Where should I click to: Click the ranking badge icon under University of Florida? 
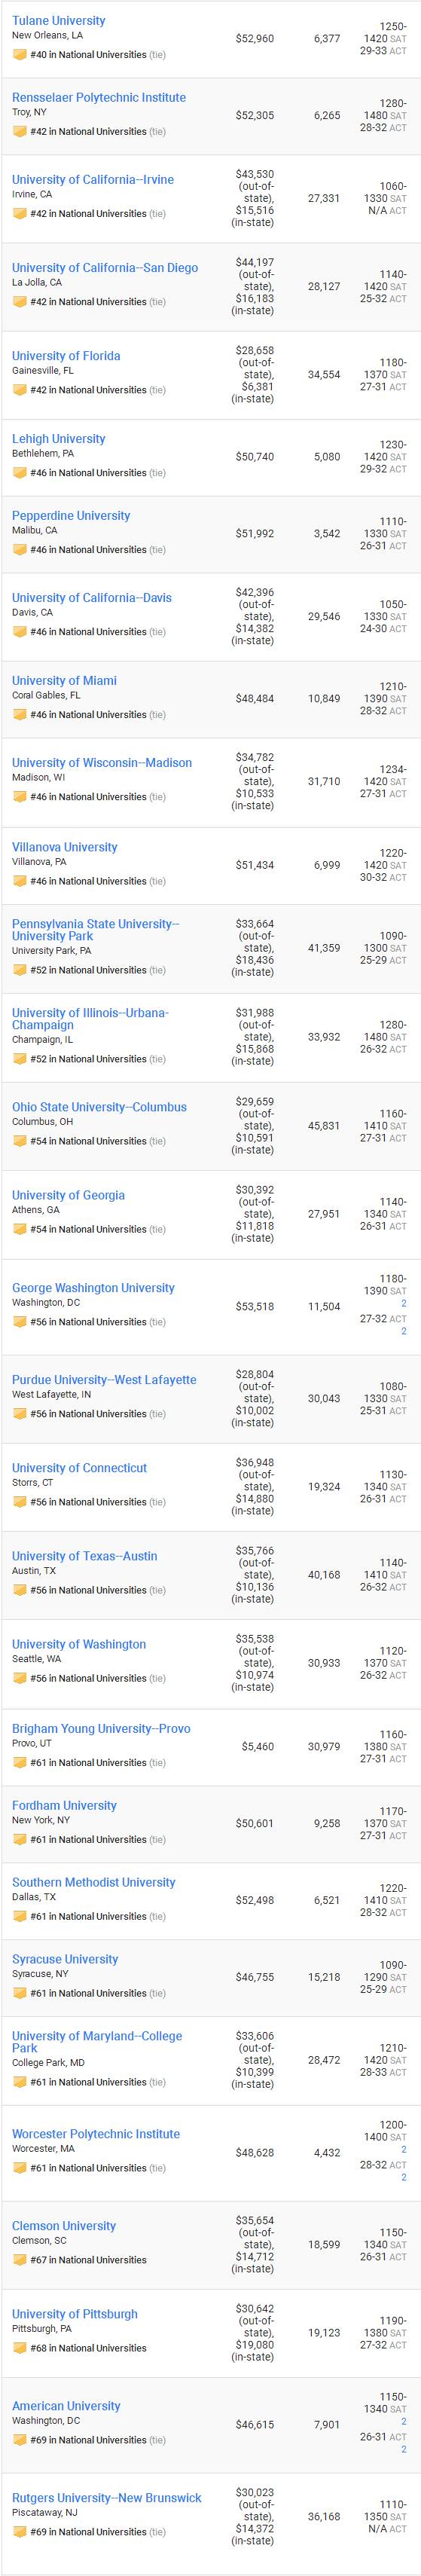(x=19, y=390)
